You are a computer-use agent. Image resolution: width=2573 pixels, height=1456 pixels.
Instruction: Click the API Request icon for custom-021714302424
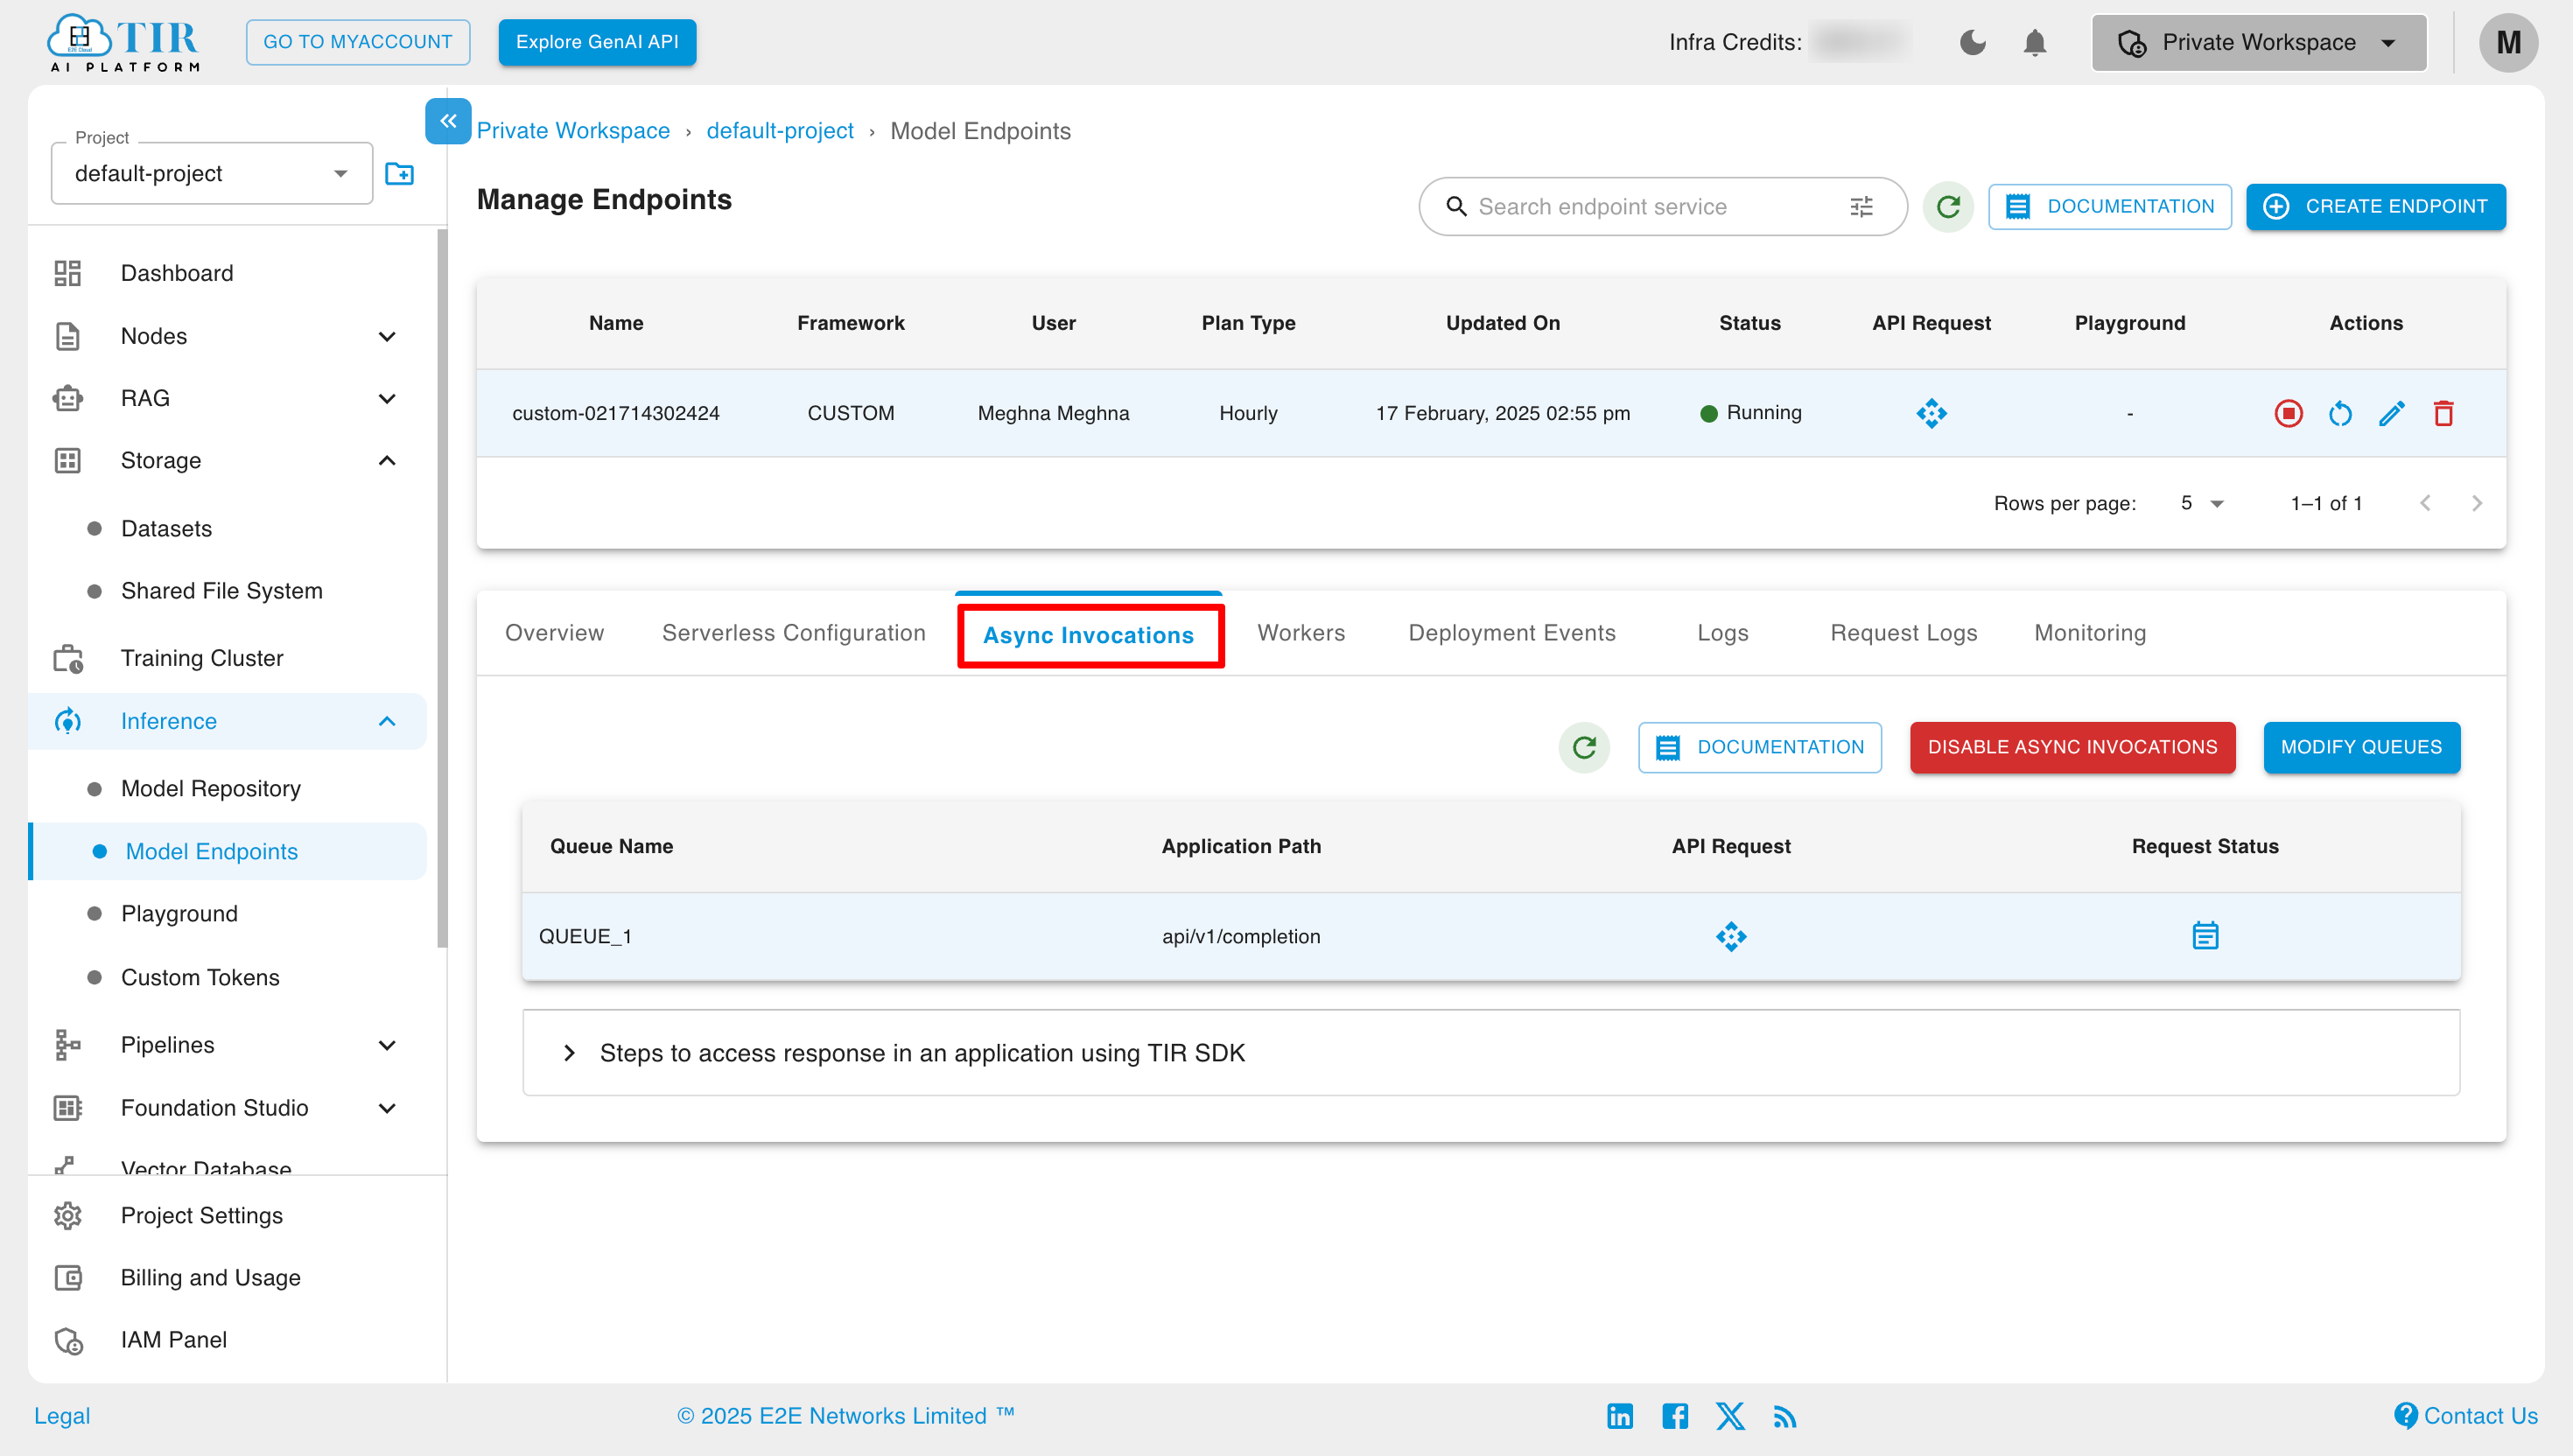pos(1932,414)
